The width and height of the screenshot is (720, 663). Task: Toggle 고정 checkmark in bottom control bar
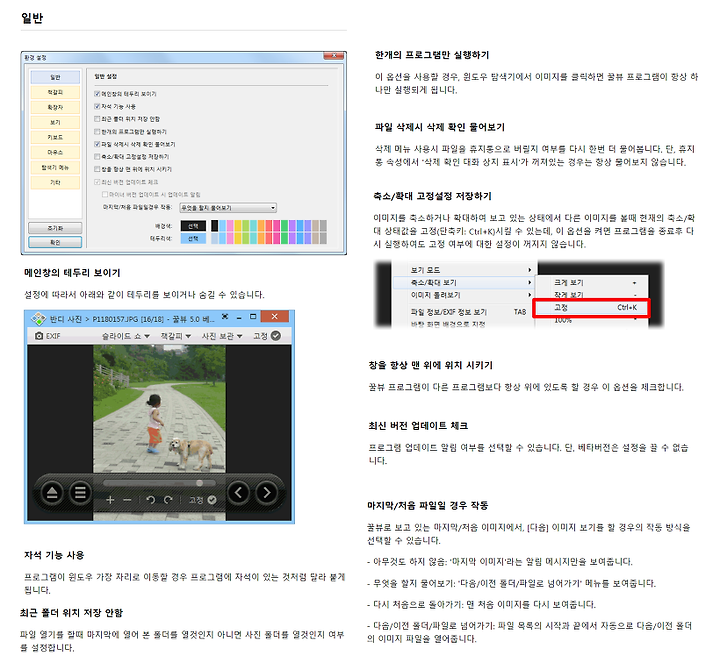(212, 500)
